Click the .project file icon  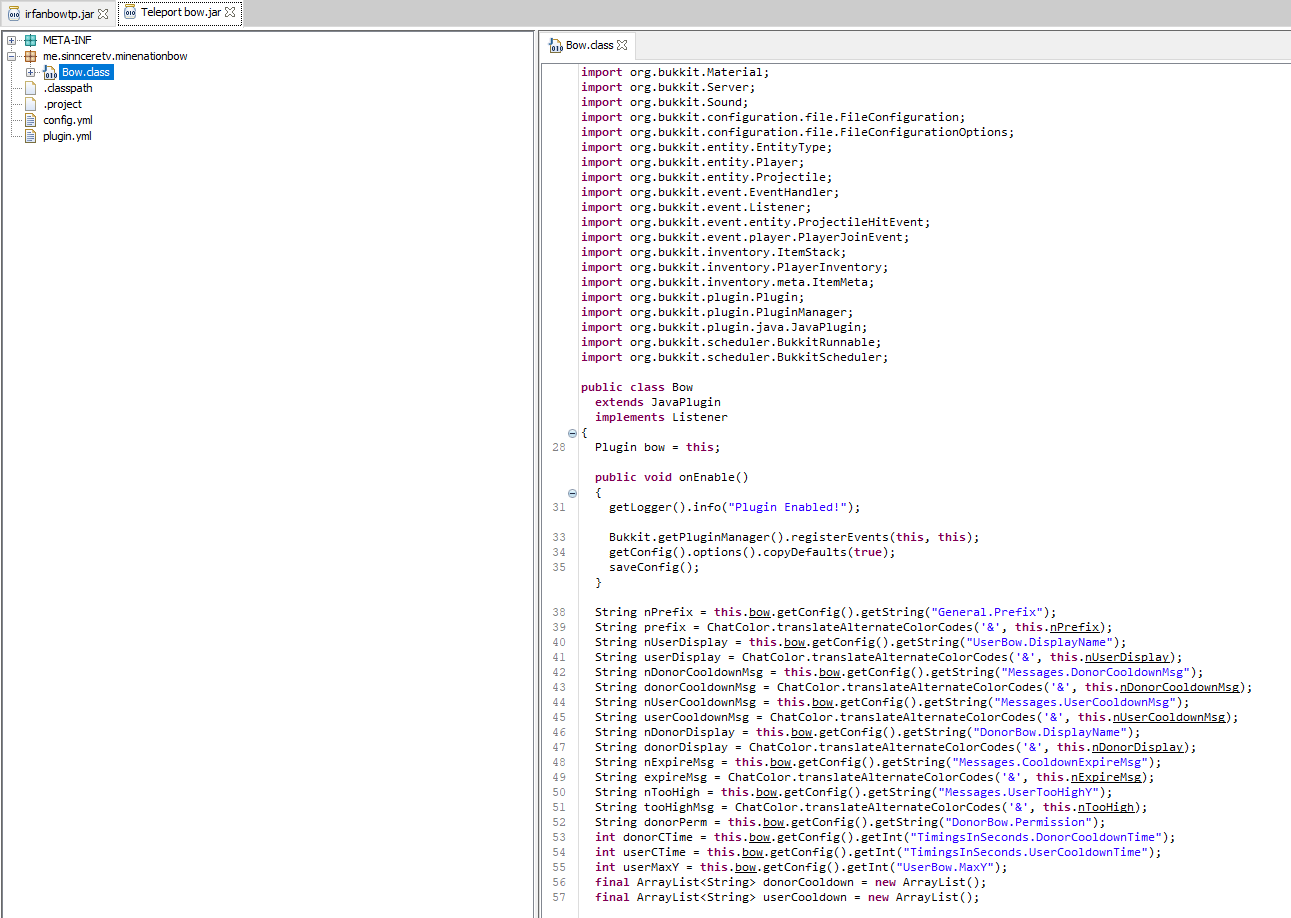click(x=30, y=104)
